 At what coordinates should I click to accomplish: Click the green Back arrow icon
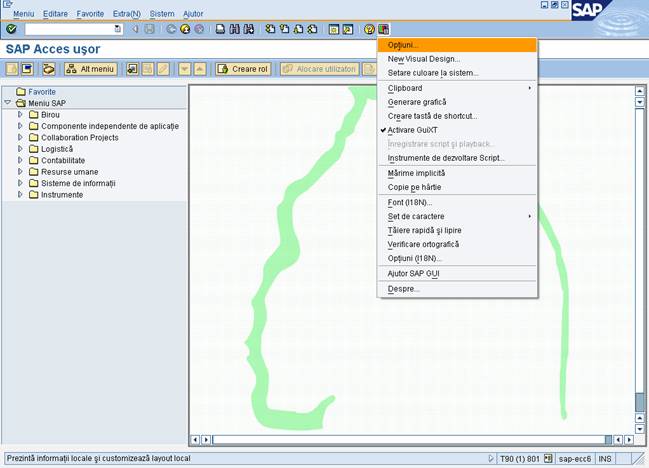click(x=171, y=29)
